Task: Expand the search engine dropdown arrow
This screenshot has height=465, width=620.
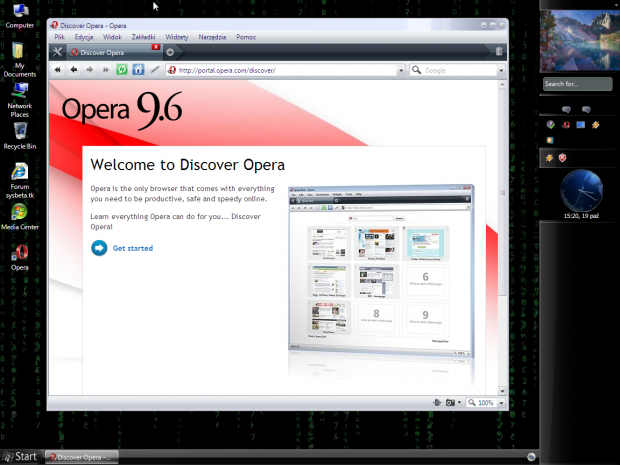Action: [501, 71]
